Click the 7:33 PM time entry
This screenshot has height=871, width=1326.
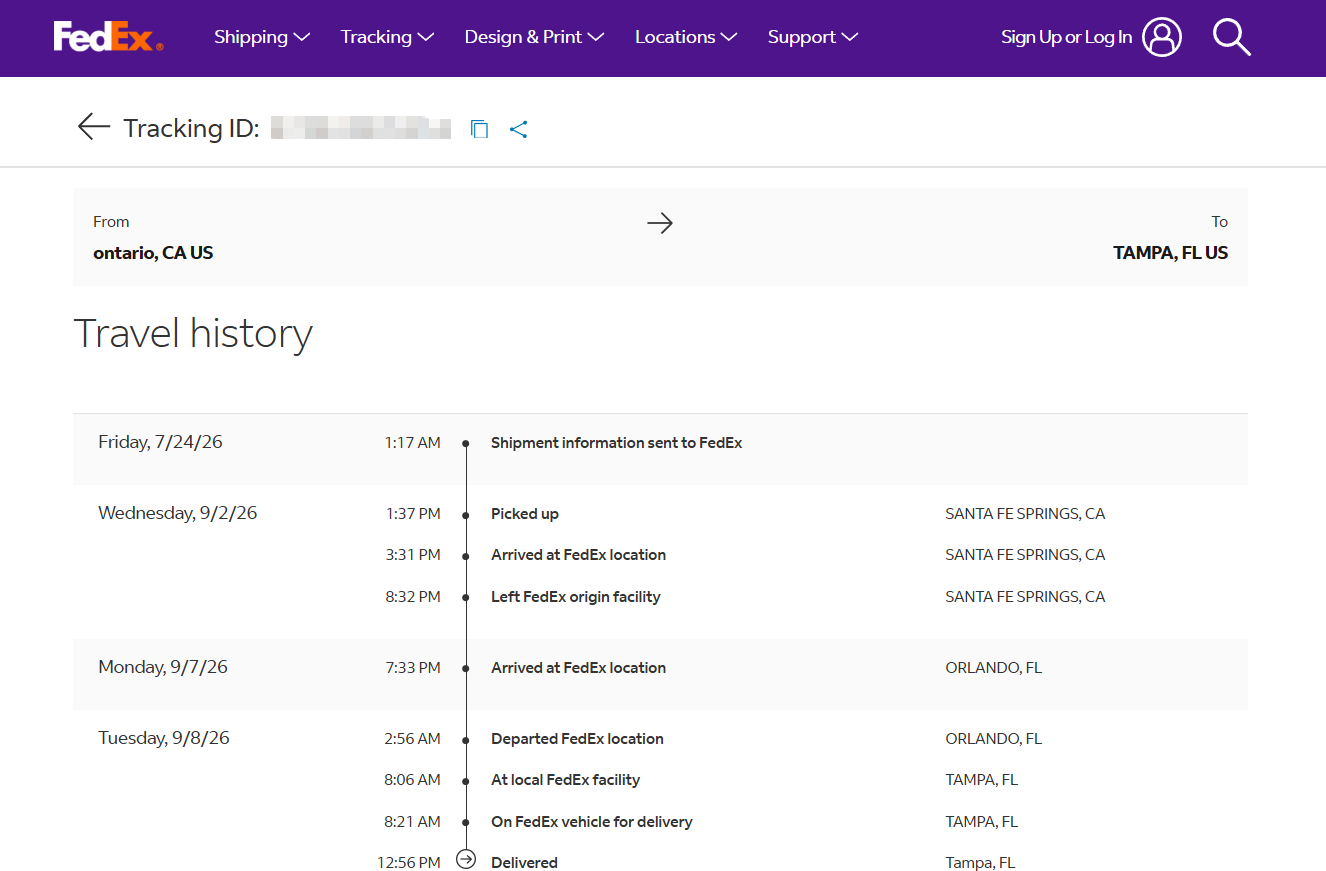(412, 668)
